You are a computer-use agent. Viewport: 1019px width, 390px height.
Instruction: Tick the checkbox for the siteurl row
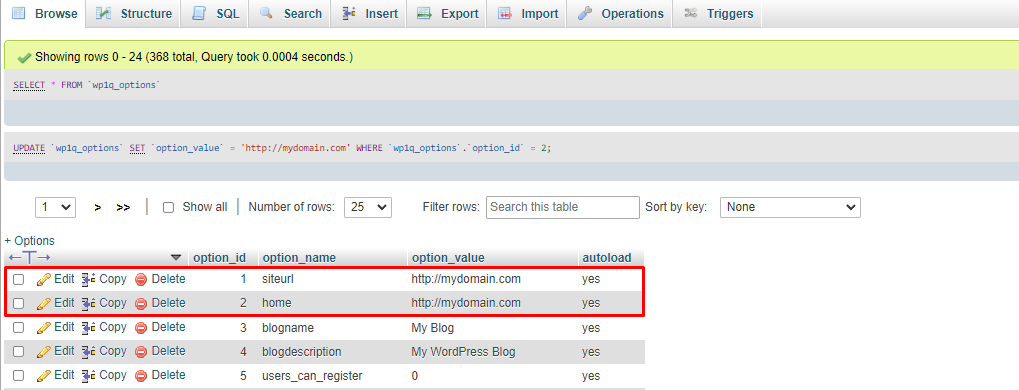click(x=19, y=280)
